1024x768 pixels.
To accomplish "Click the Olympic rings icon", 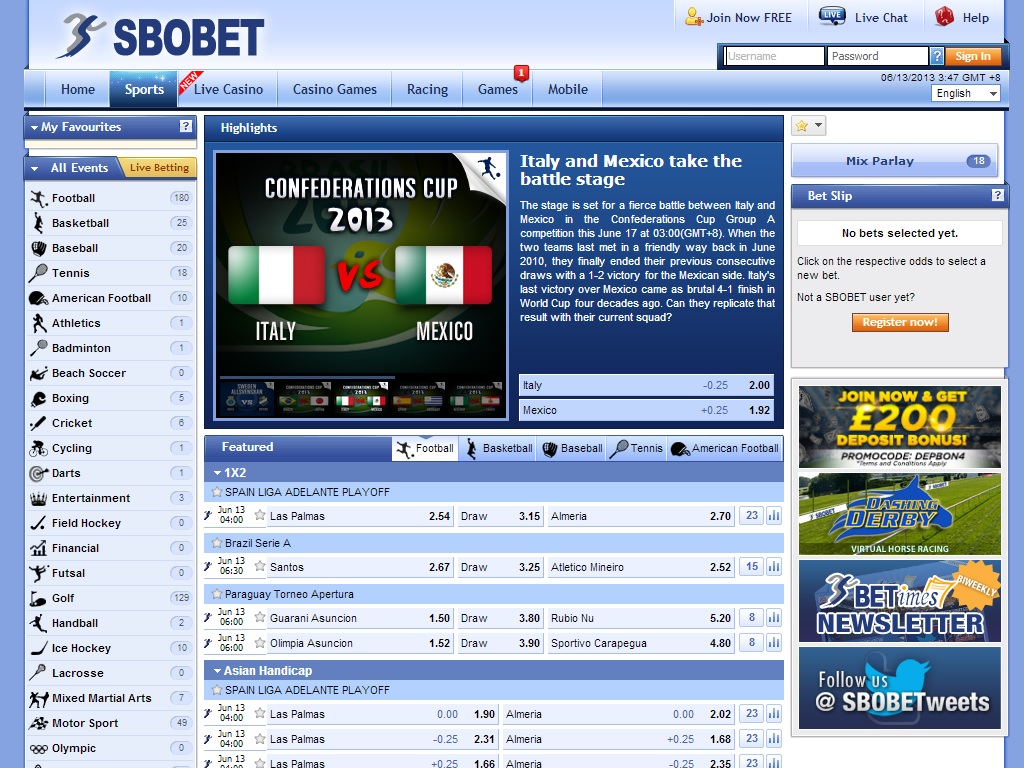I will click(39, 748).
